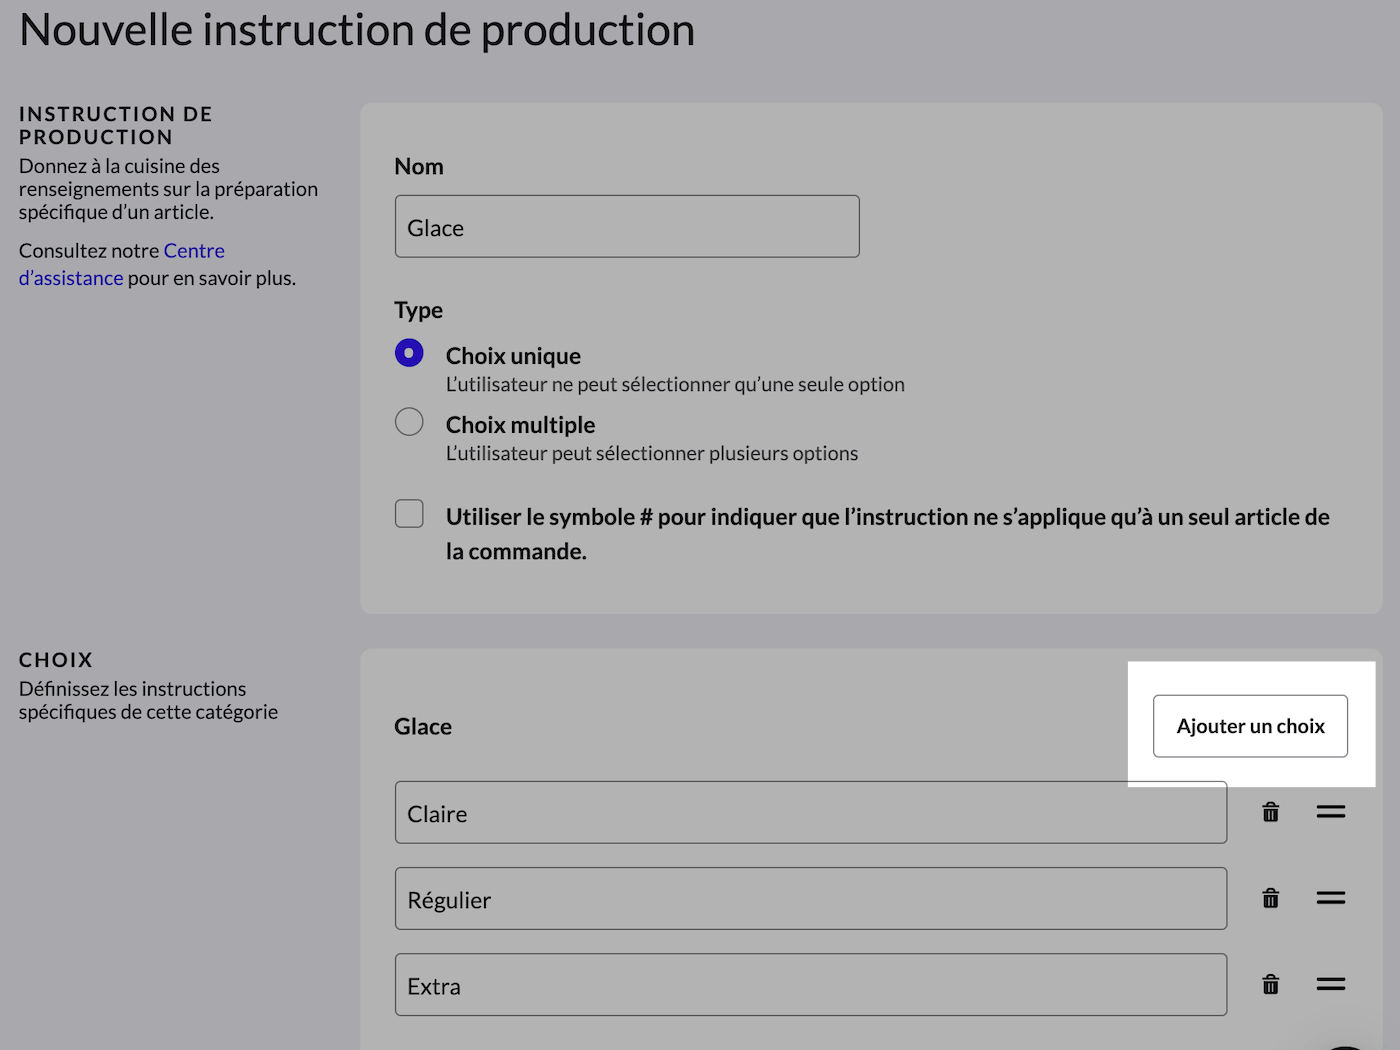Select the Choix multiple radio button
Image resolution: width=1400 pixels, height=1050 pixels.
click(409, 422)
